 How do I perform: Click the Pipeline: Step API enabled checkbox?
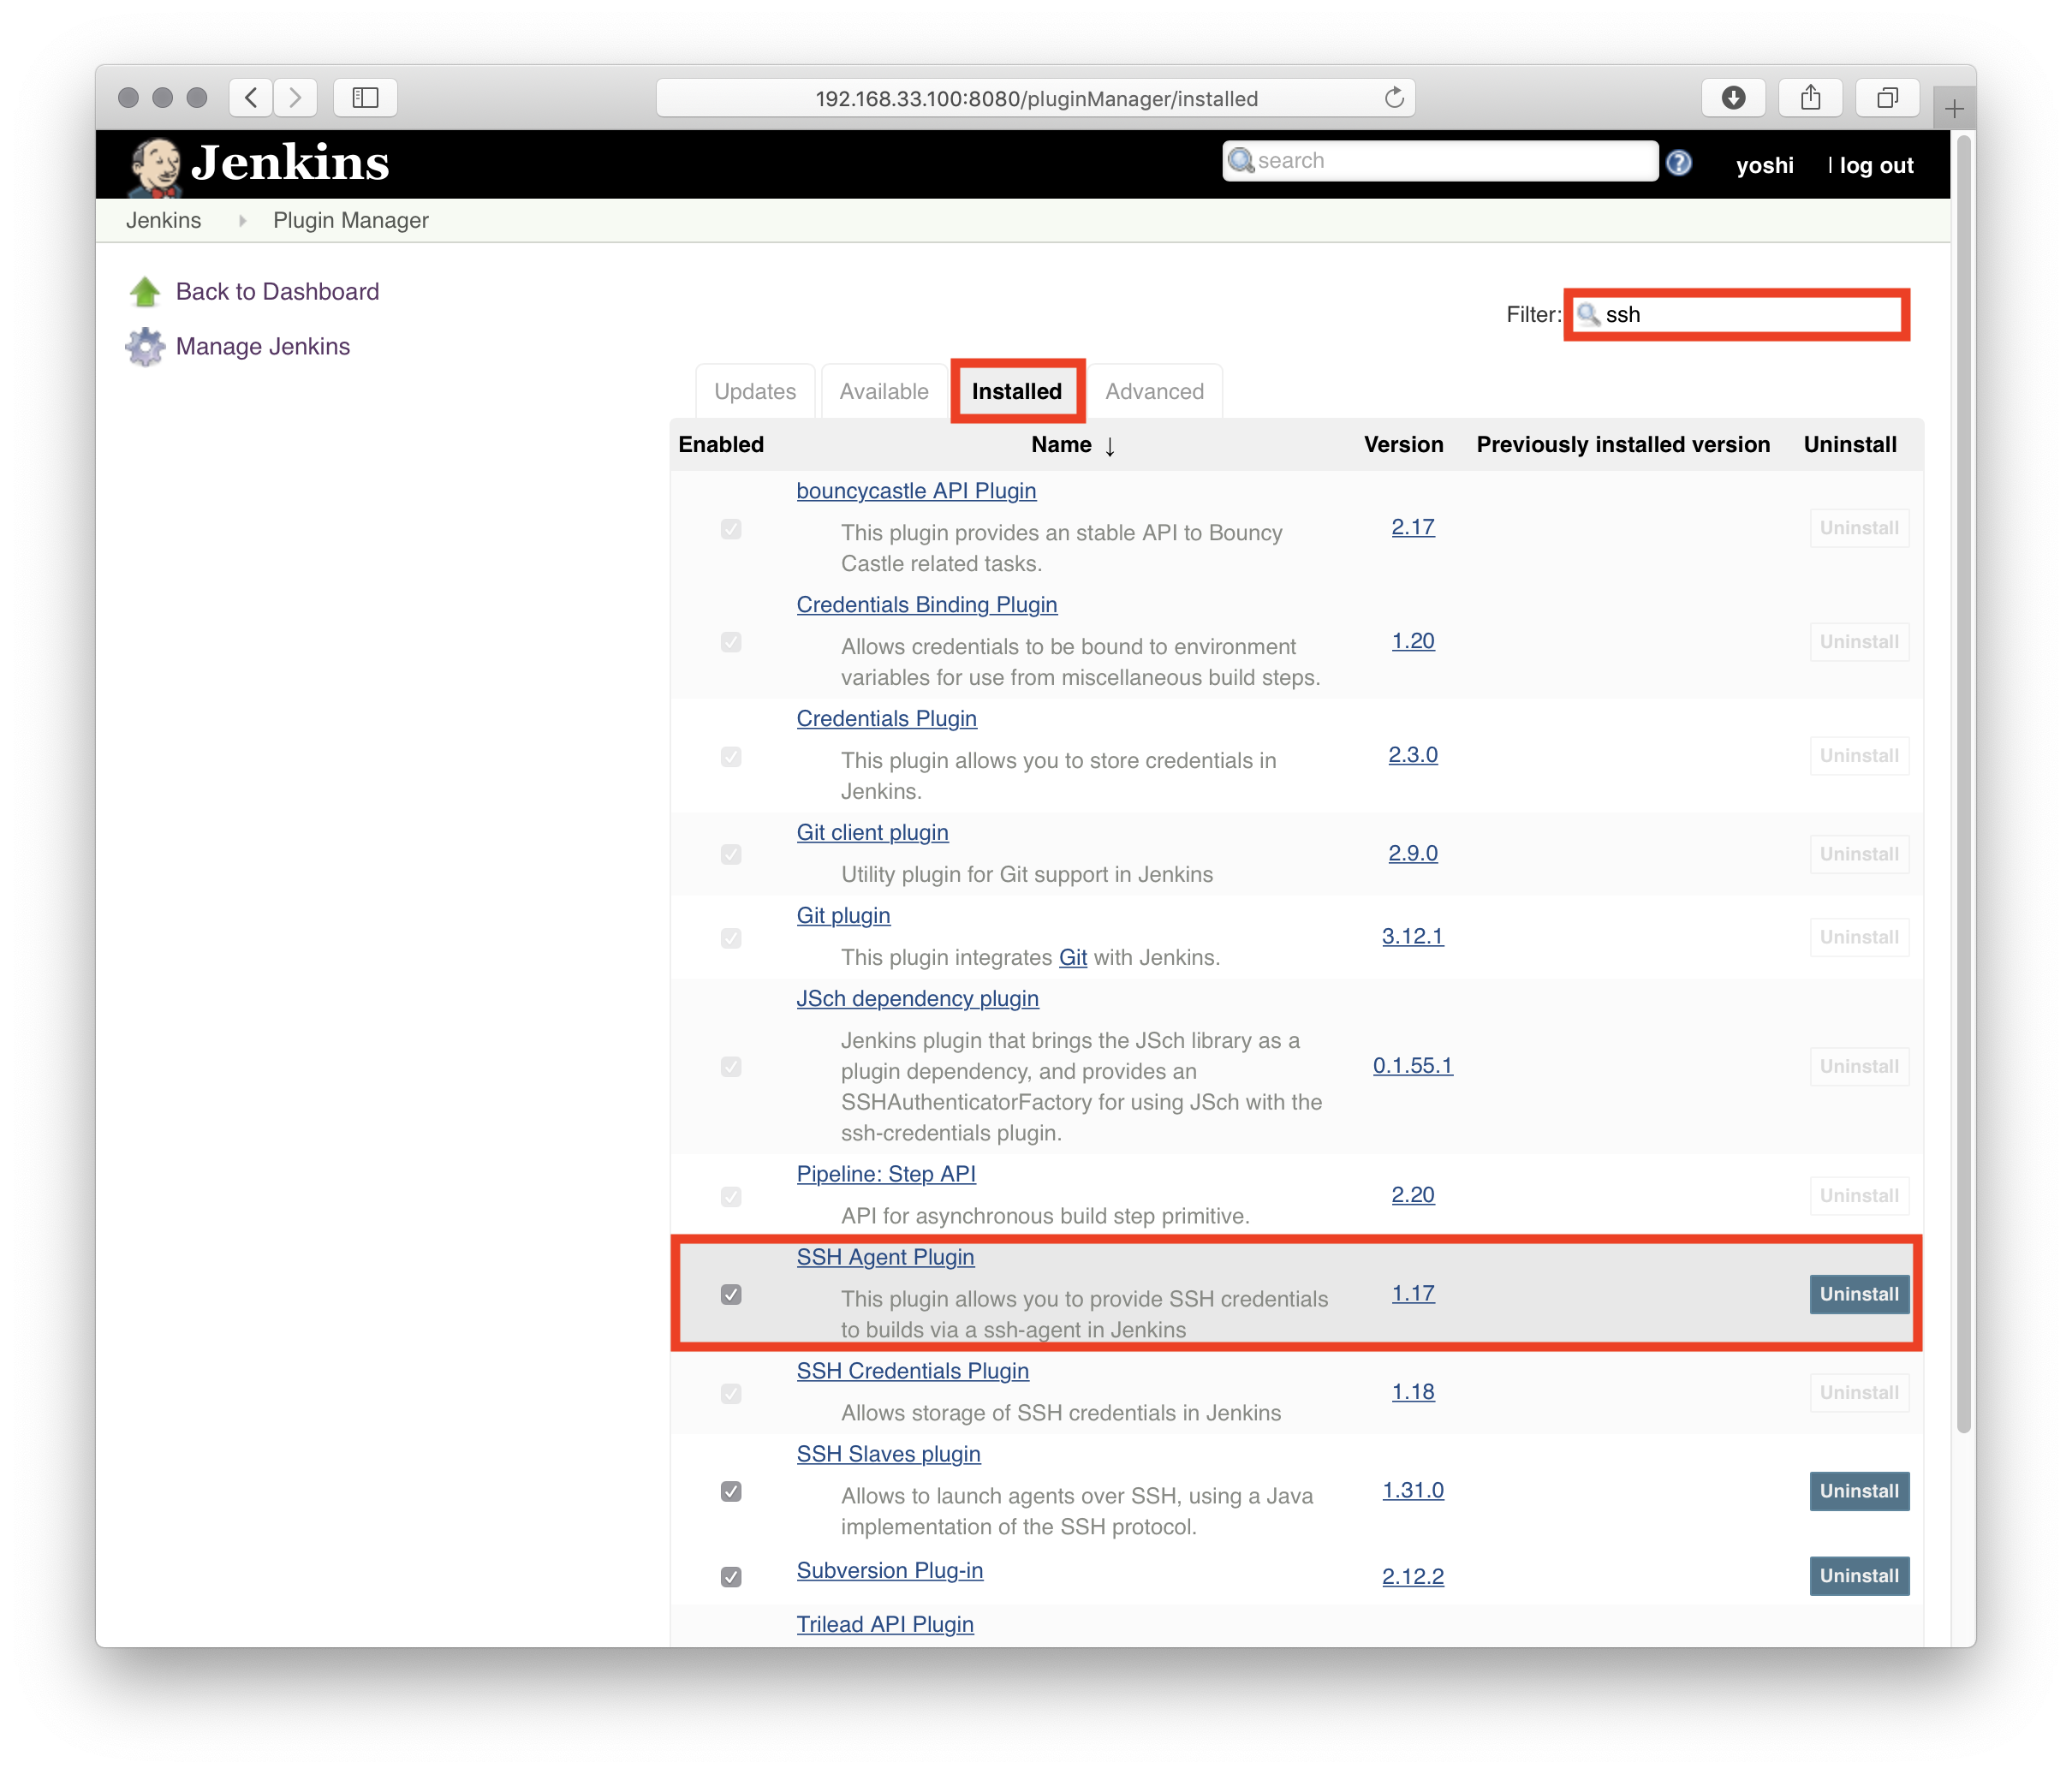(731, 1197)
